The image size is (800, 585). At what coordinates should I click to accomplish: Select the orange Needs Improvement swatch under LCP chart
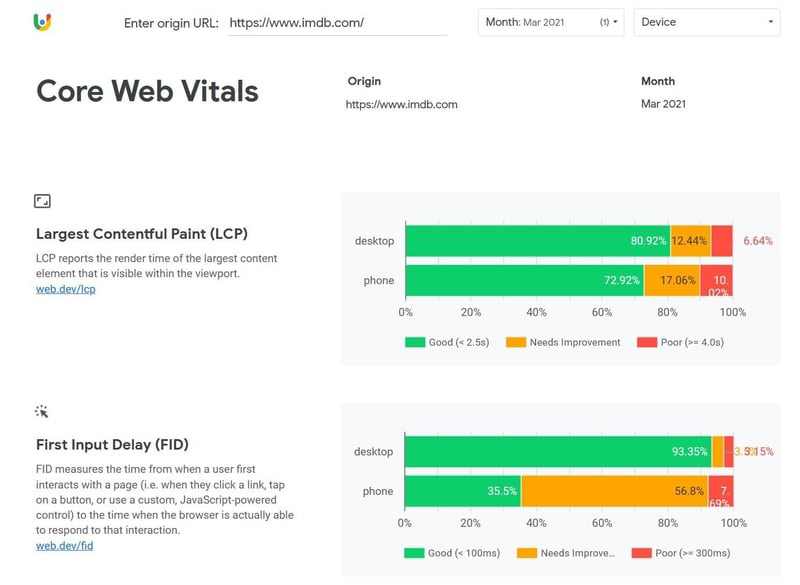[x=516, y=342]
